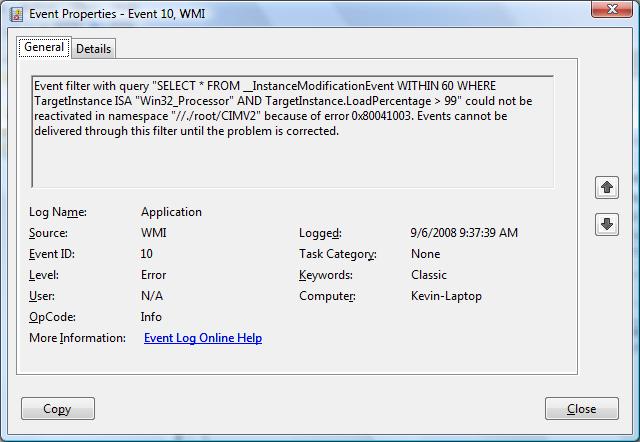Switch to the Details tab
Screen dimensions: 640x442
[93, 49]
